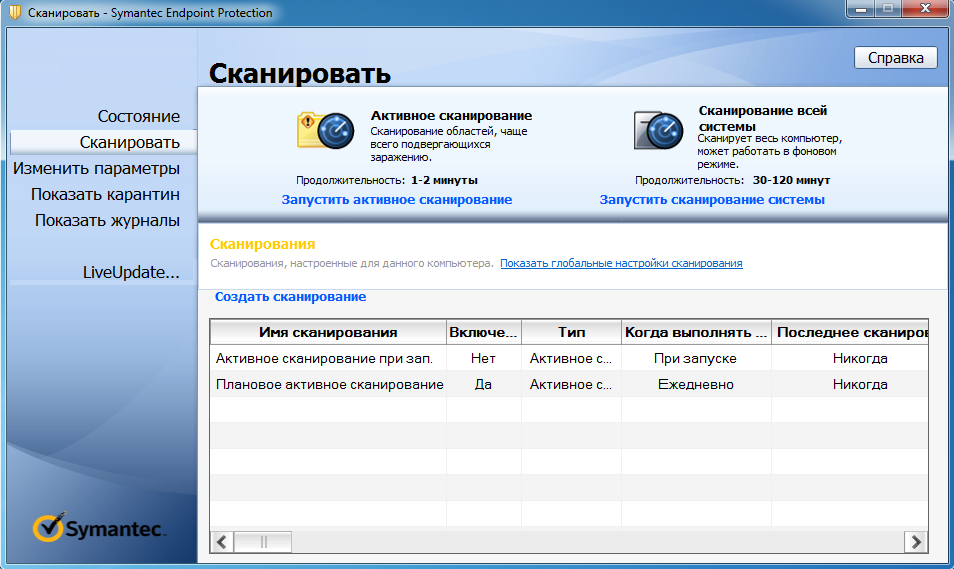Click the horizontal scrollbar left arrow

(x=221, y=542)
